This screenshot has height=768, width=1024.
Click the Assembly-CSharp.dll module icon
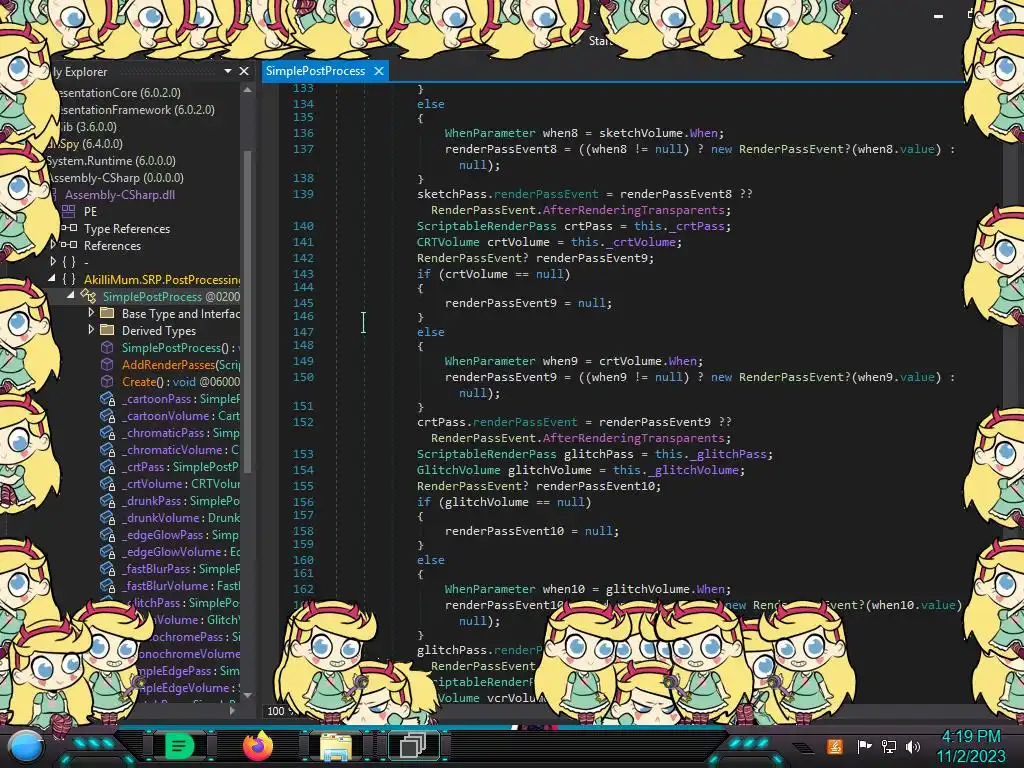[56, 195]
